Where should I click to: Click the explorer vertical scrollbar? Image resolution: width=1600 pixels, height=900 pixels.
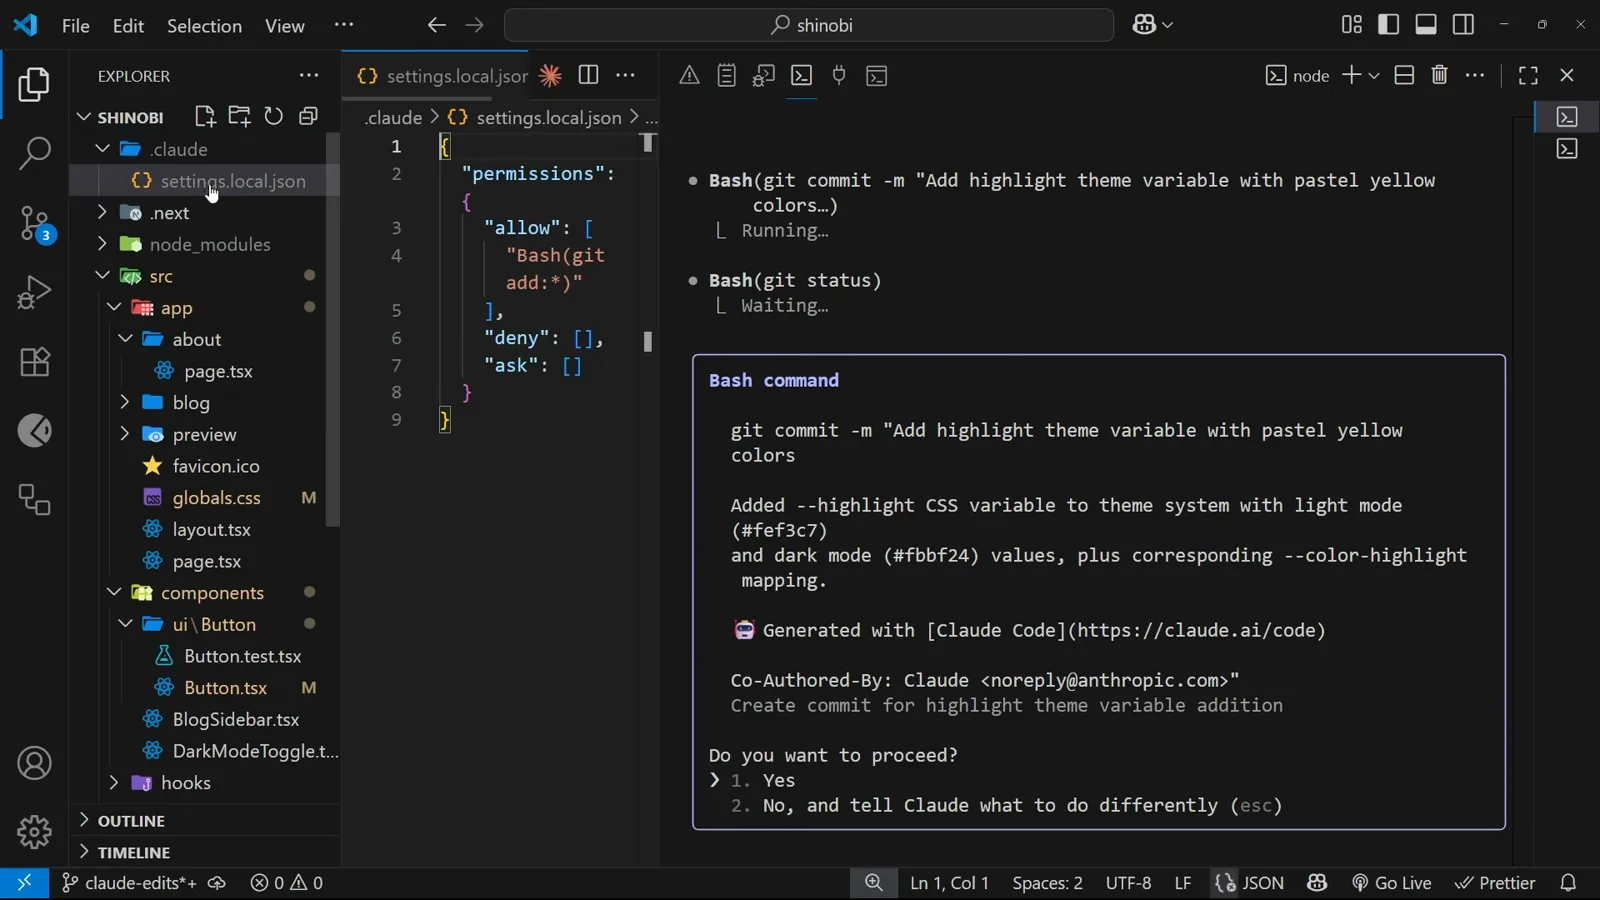click(x=333, y=330)
